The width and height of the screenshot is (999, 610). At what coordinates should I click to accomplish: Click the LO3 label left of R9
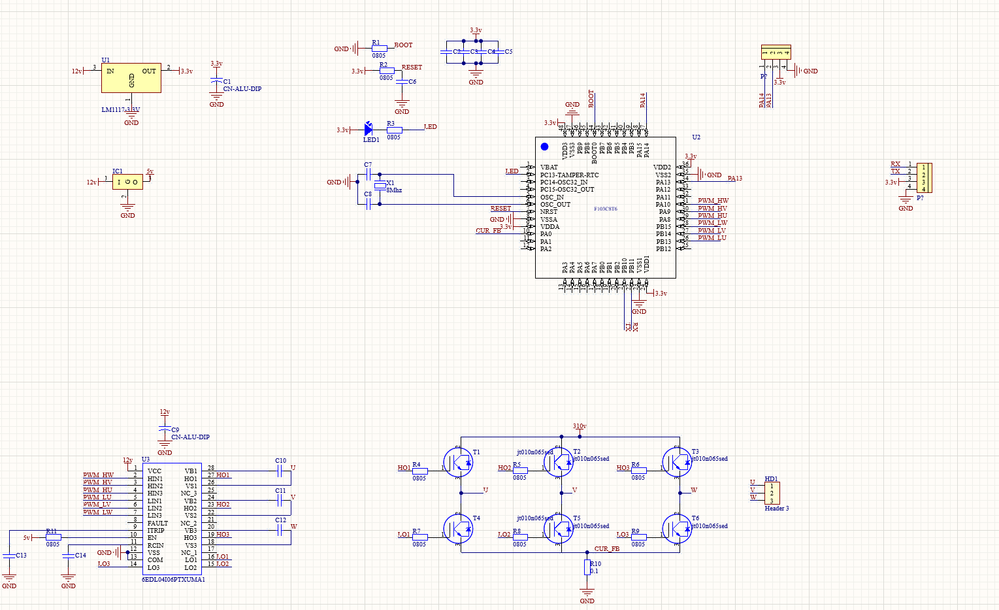[x=622, y=534]
